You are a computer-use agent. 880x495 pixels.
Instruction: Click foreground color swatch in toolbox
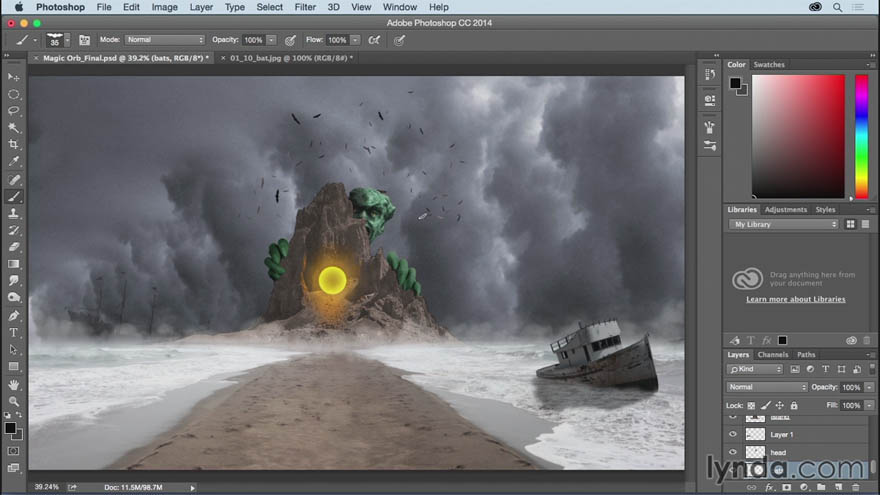click(x=10, y=428)
